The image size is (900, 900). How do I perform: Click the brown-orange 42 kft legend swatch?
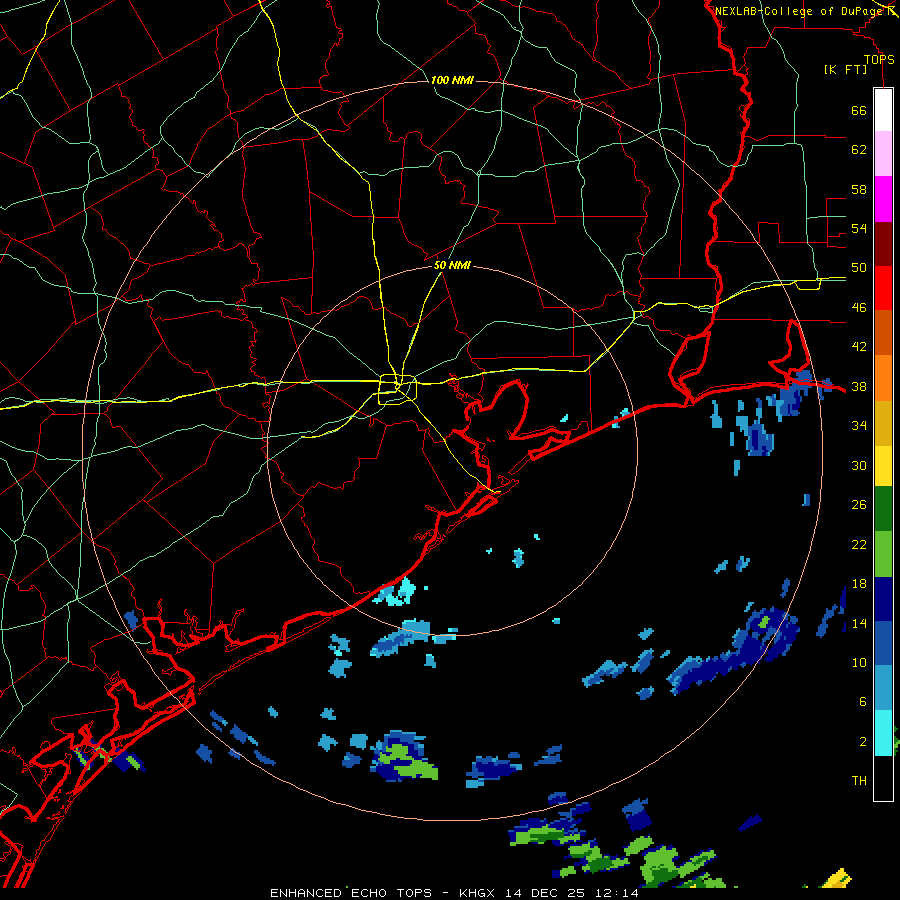point(883,333)
